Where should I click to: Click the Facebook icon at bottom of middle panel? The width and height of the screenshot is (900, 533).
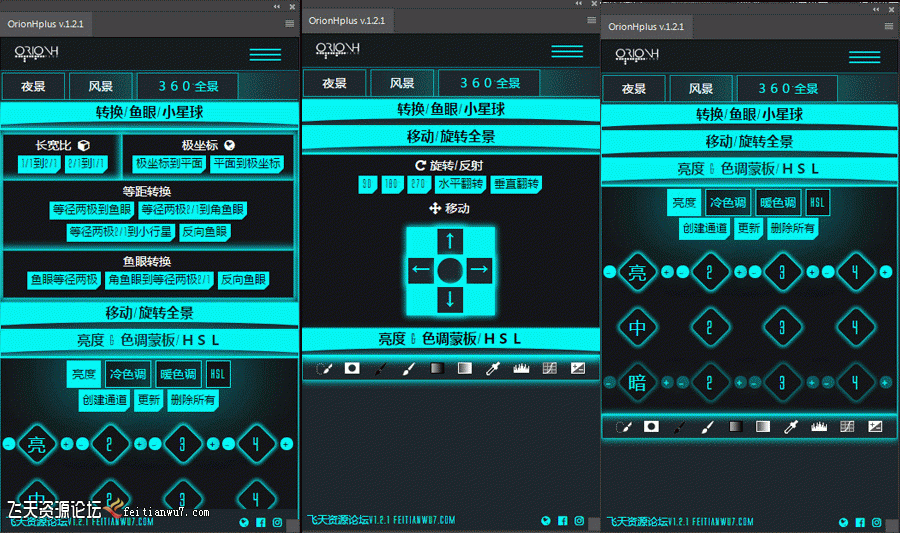click(563, 520)
